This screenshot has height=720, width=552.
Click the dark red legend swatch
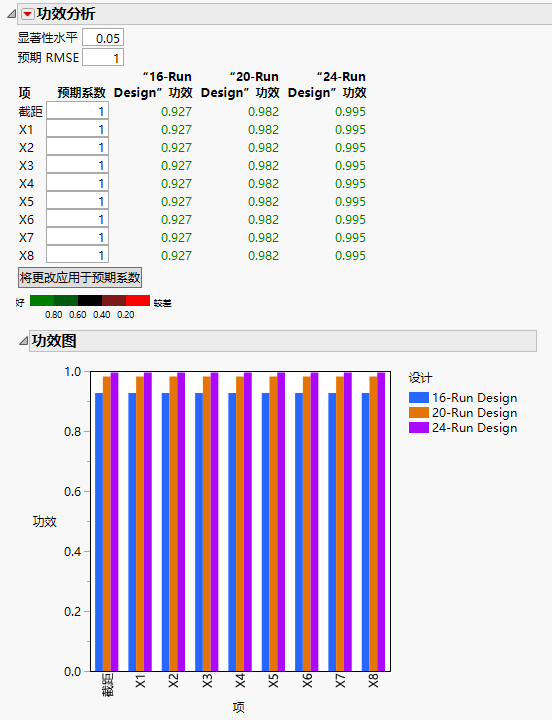(x=114, y=301)
